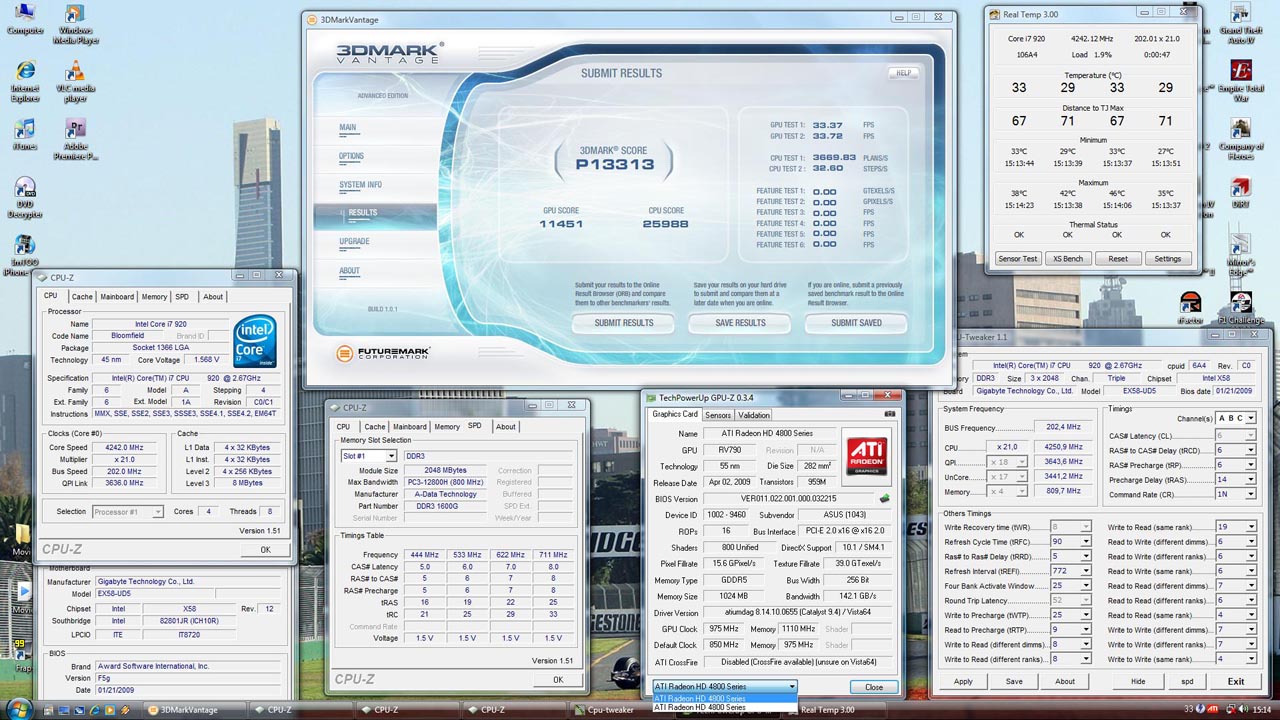Open the Mainboard tab in front CPU-Z window
The image size is (1280, 720).
[117, 296]
